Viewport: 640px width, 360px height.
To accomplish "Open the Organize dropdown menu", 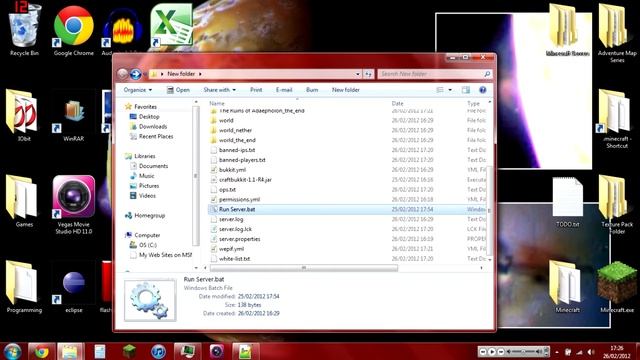I will click(x=138, y=90).
